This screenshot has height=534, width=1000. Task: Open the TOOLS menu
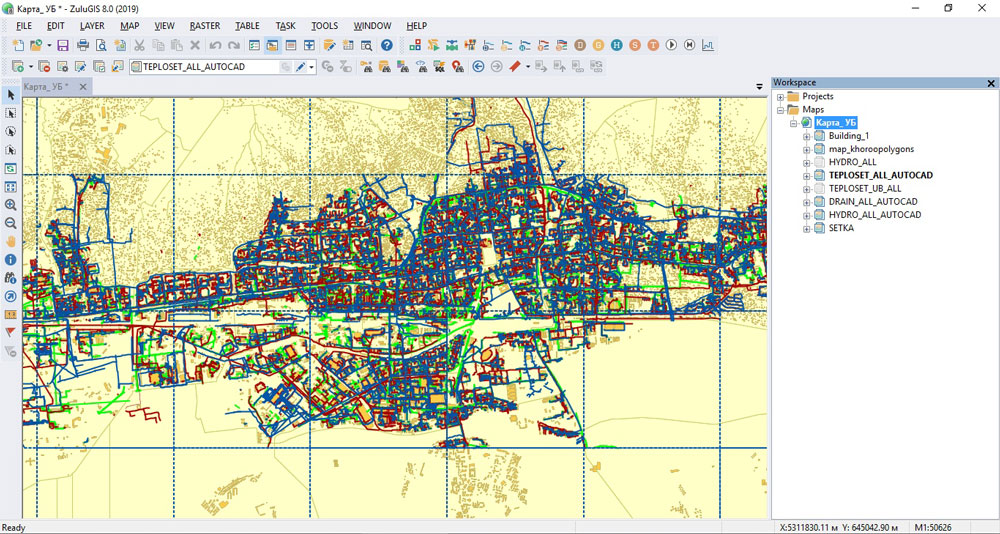(324, 25)
